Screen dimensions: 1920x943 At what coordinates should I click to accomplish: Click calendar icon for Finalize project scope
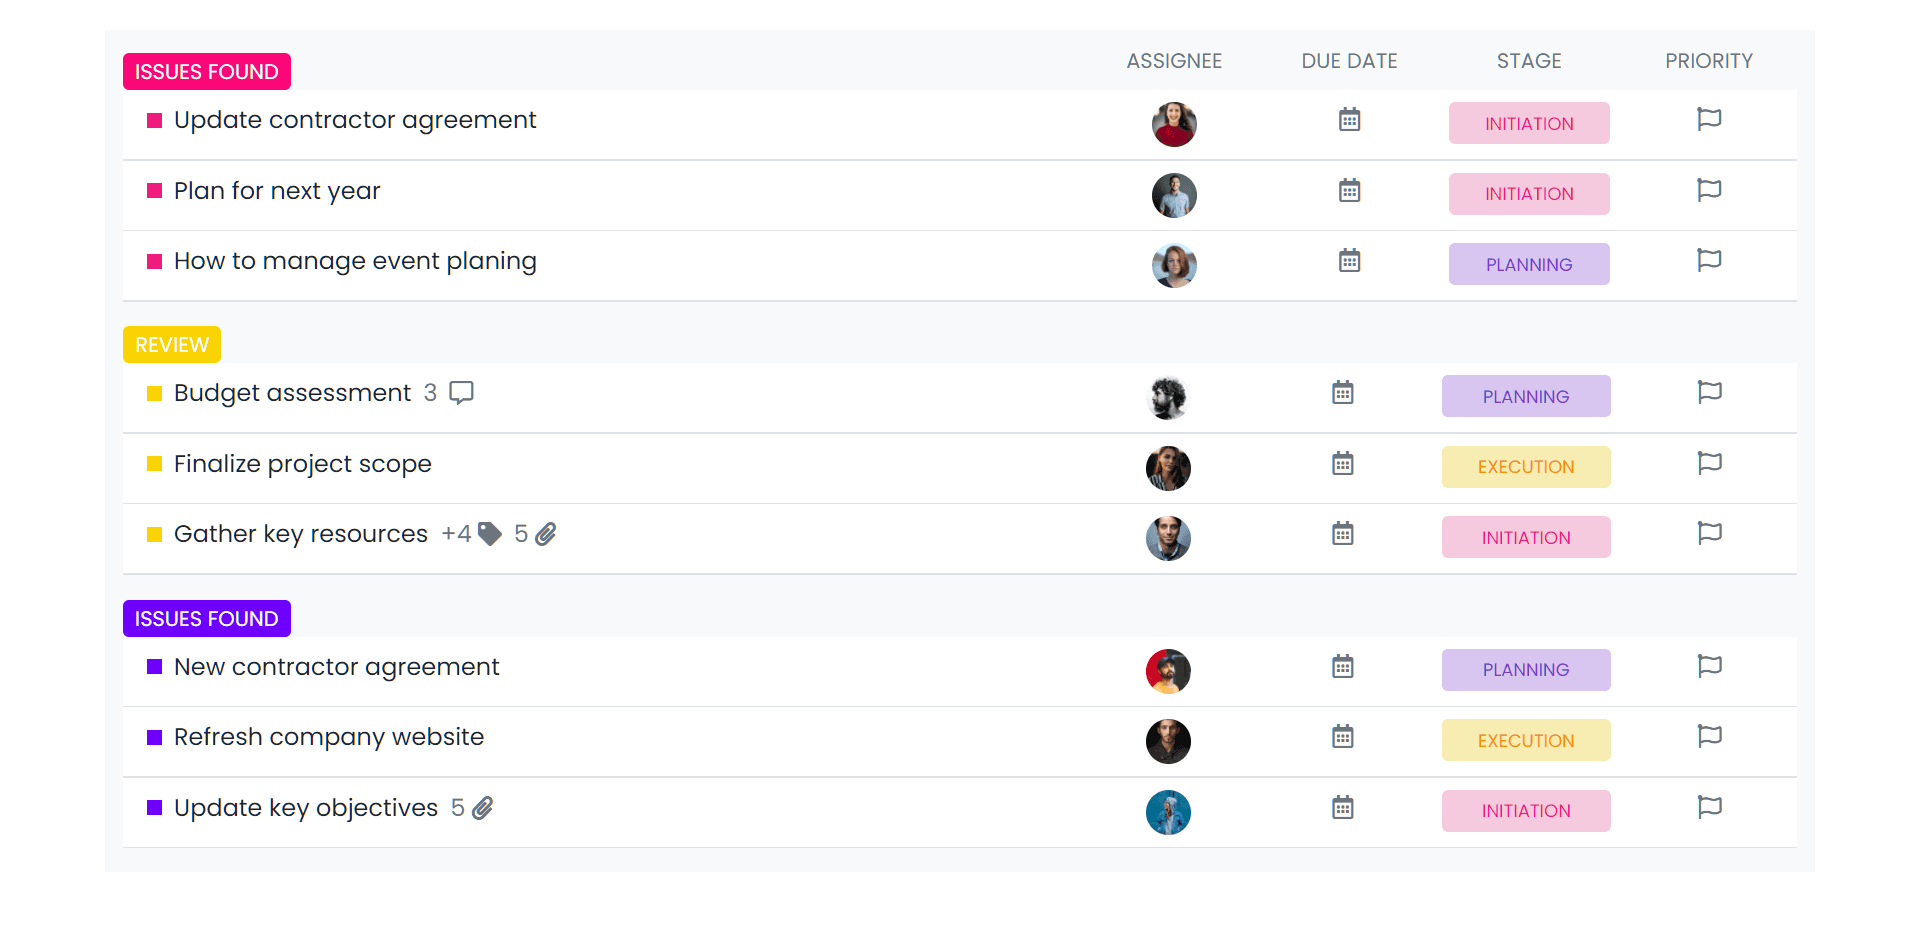(1342, 463)
